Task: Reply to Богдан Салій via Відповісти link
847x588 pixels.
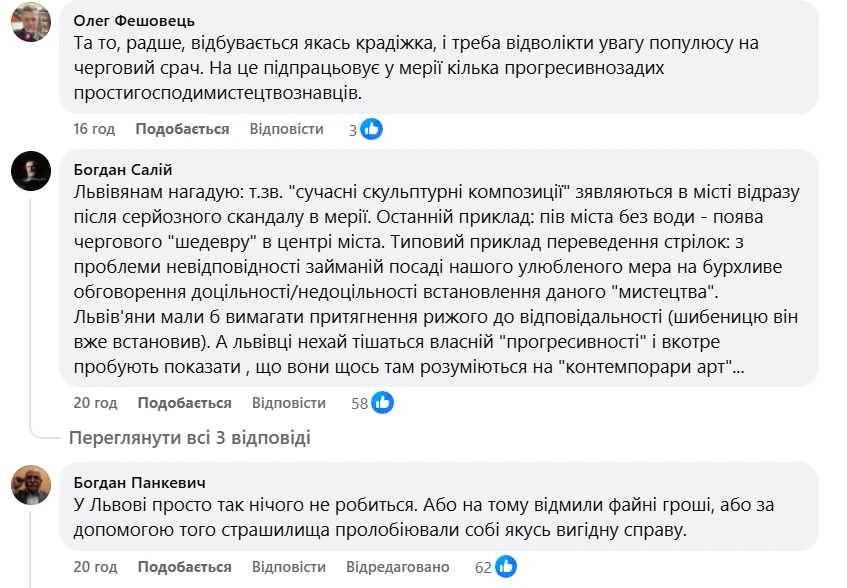Action: click(x=286, y=403)
